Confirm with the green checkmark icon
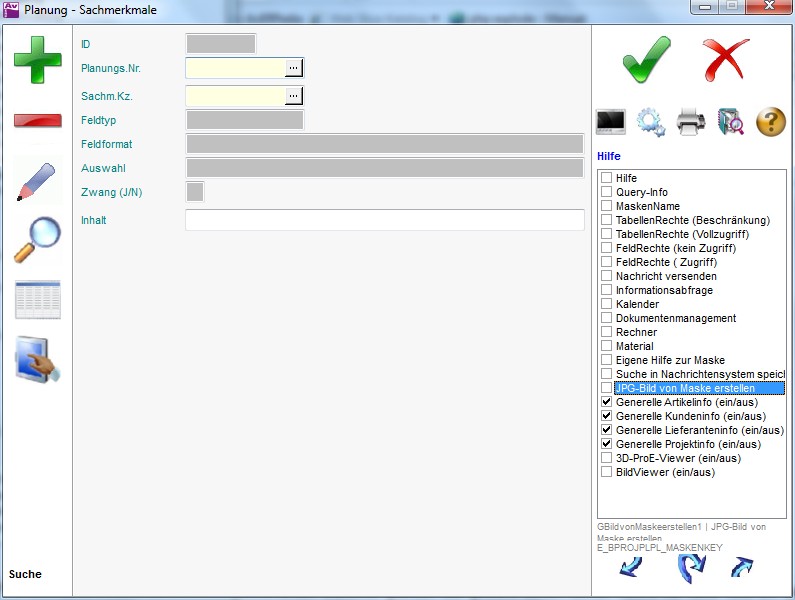The image size is (795, 600). click(646, 60)
